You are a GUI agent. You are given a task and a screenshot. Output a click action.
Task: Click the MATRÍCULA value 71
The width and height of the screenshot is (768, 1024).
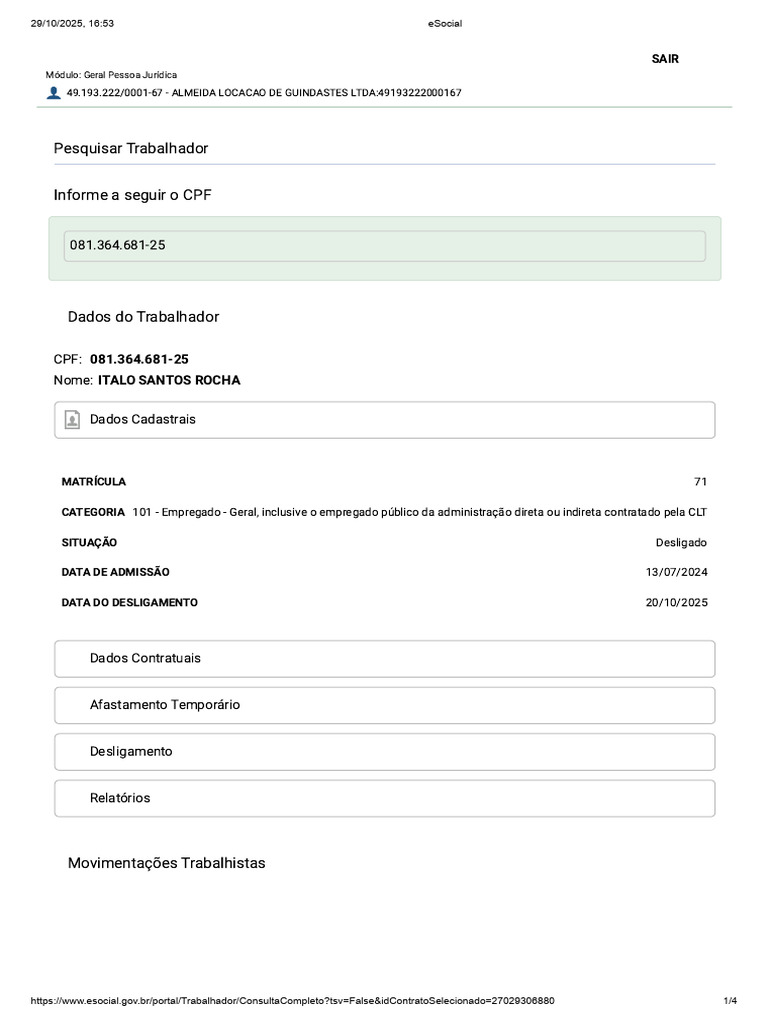(x=700, y=481)
